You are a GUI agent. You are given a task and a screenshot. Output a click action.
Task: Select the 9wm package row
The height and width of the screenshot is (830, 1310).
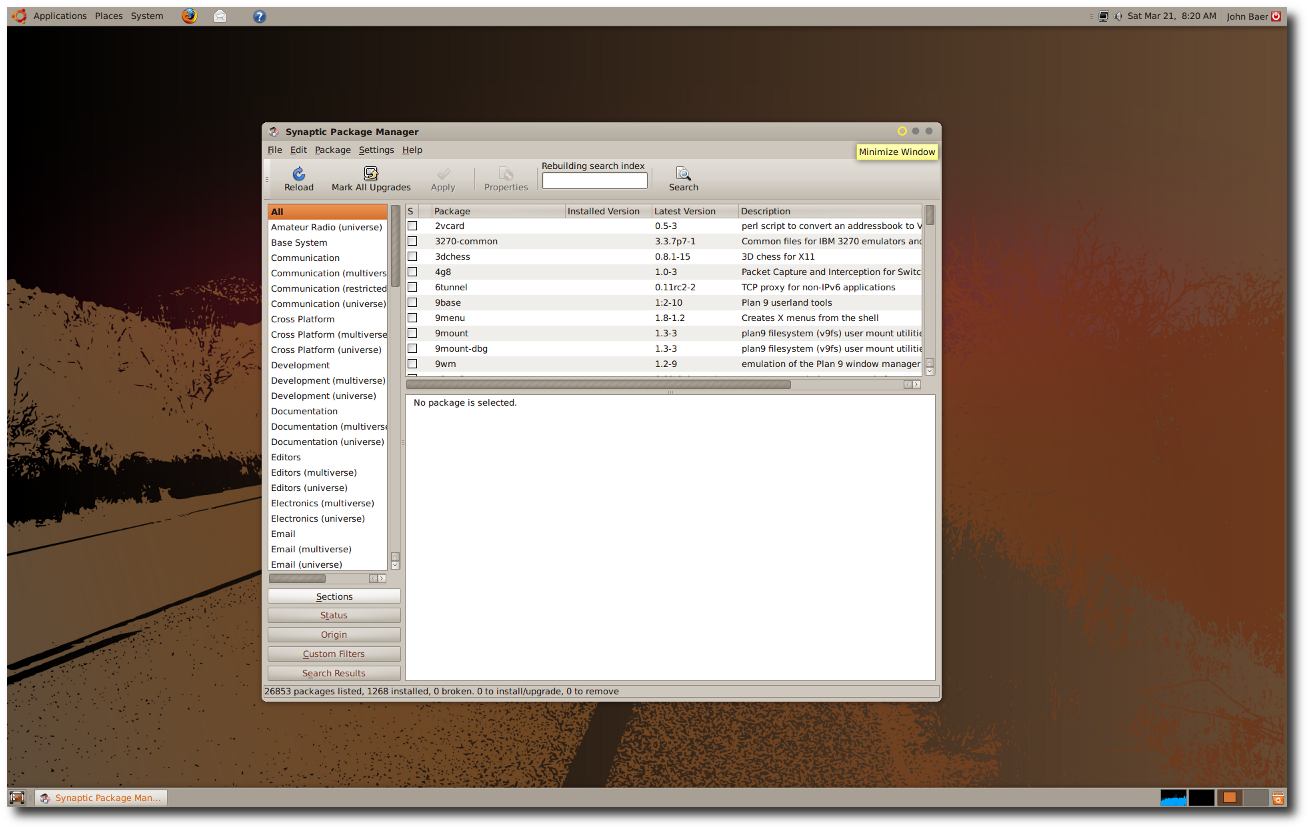[x=664, y=364]
